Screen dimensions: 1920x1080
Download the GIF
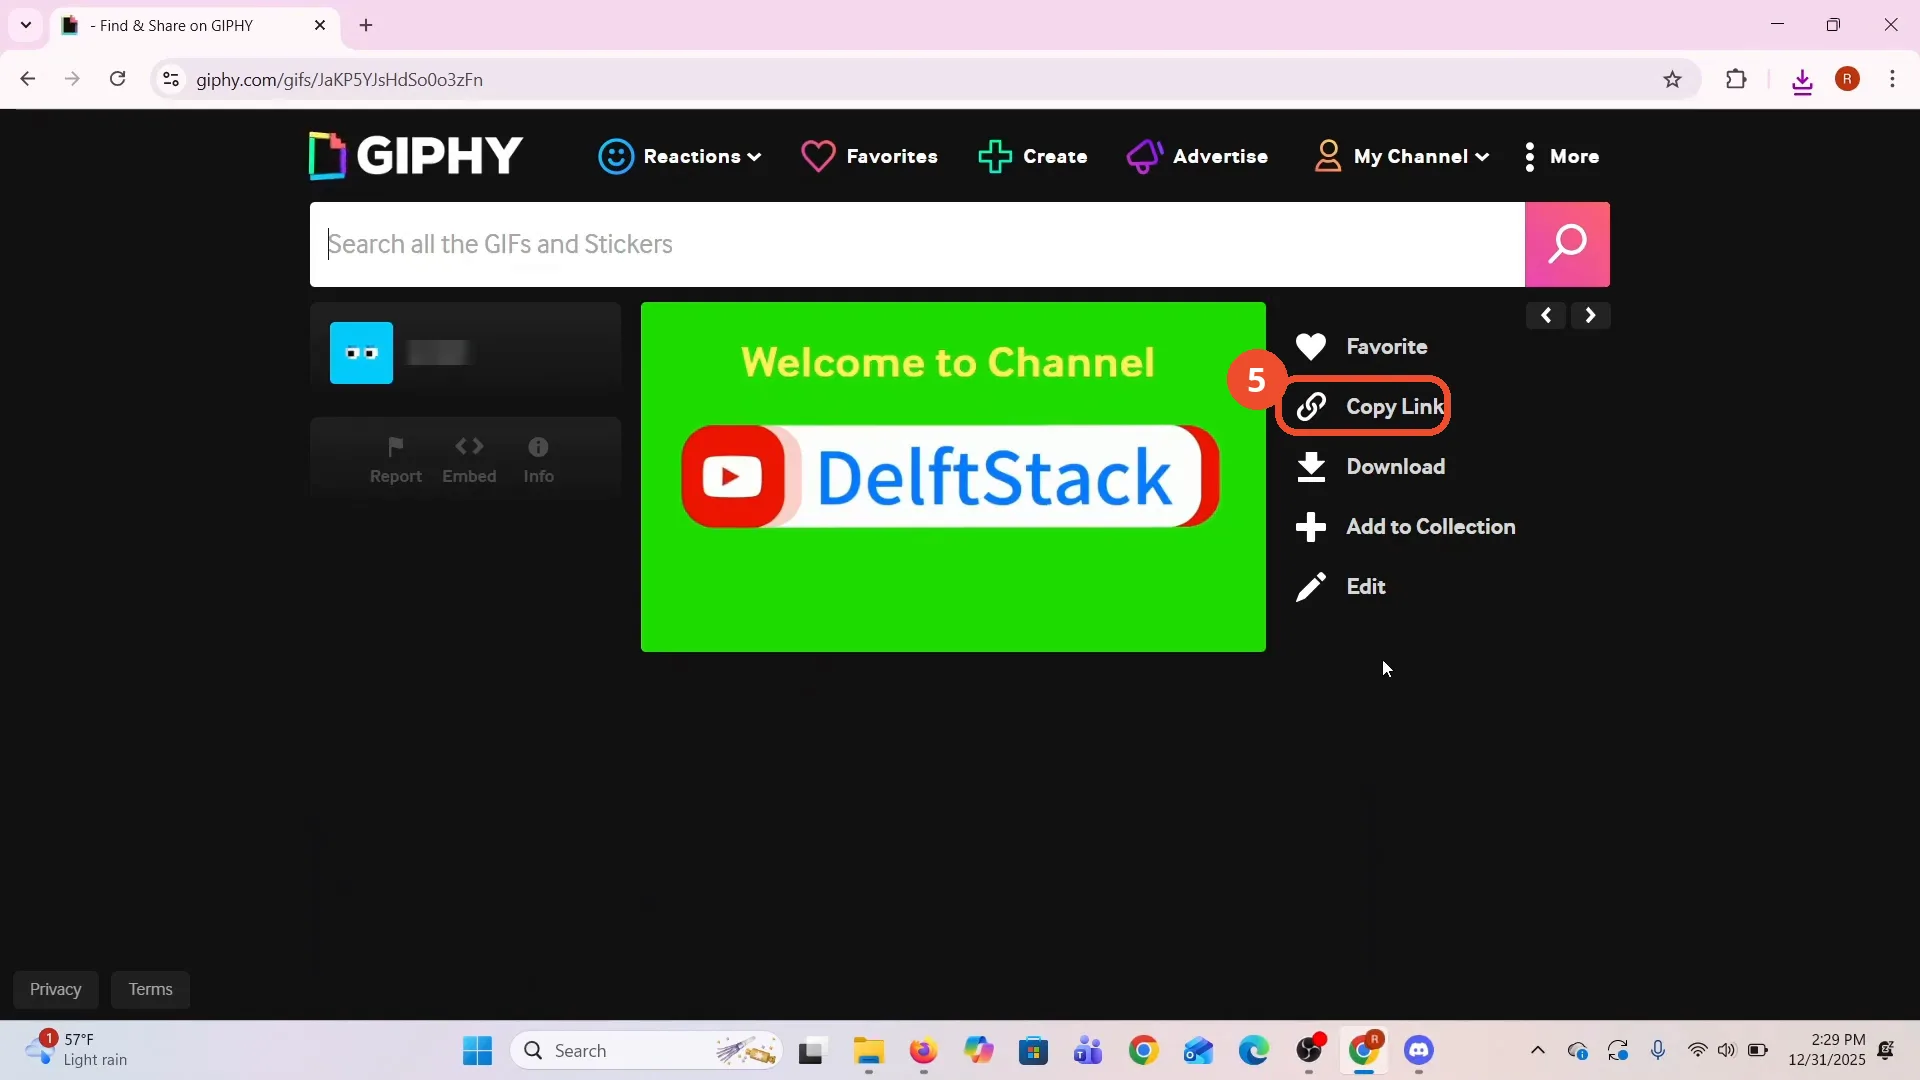[1370, 466]
